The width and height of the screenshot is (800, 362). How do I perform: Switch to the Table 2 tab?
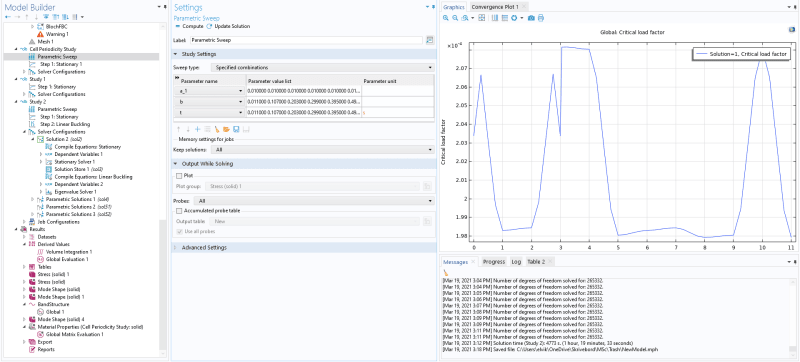(x=536, y=262)
